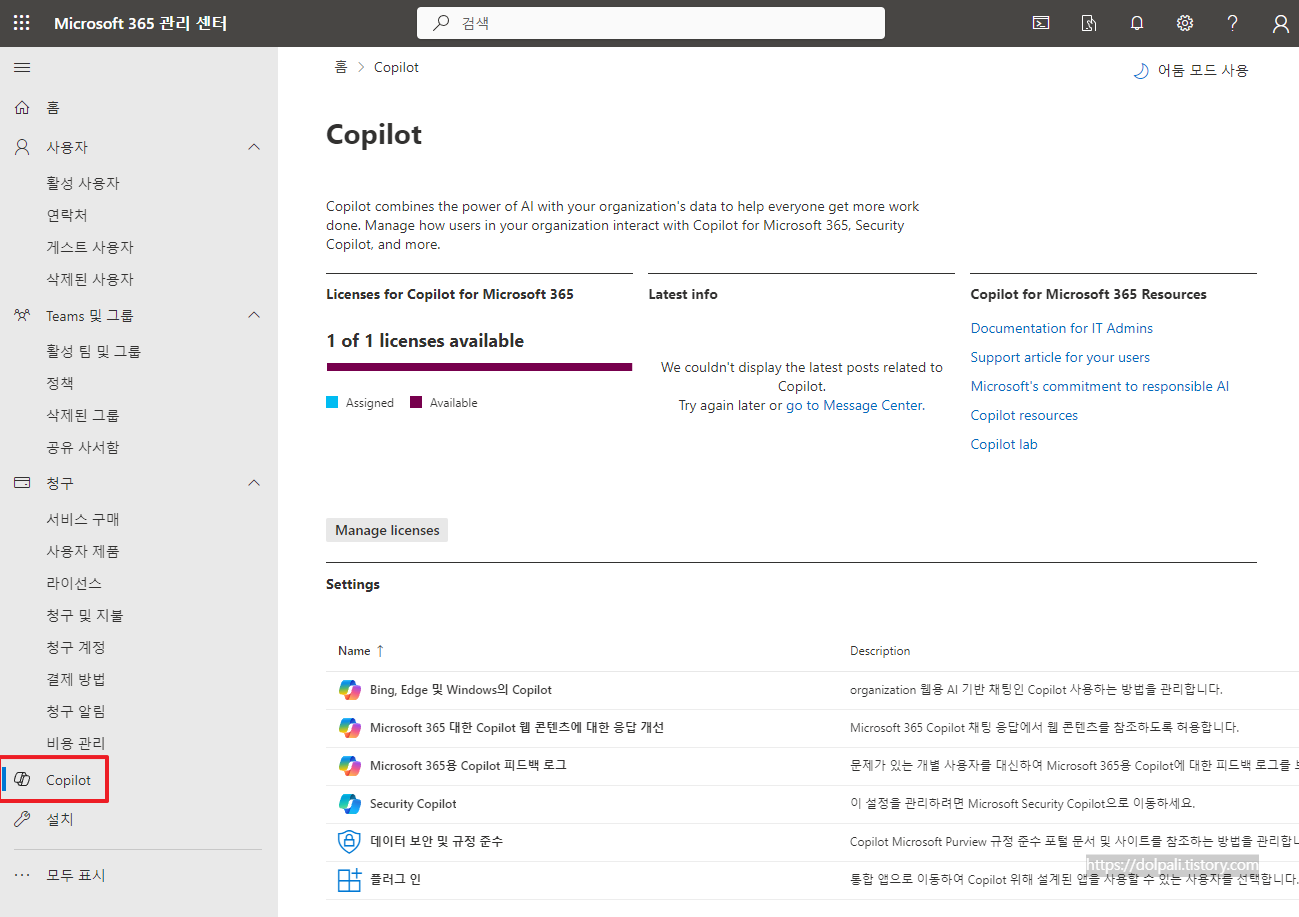Open the settings gear in header
The height and width of the screenshot is (917, 1299).
pos(1185,23)
